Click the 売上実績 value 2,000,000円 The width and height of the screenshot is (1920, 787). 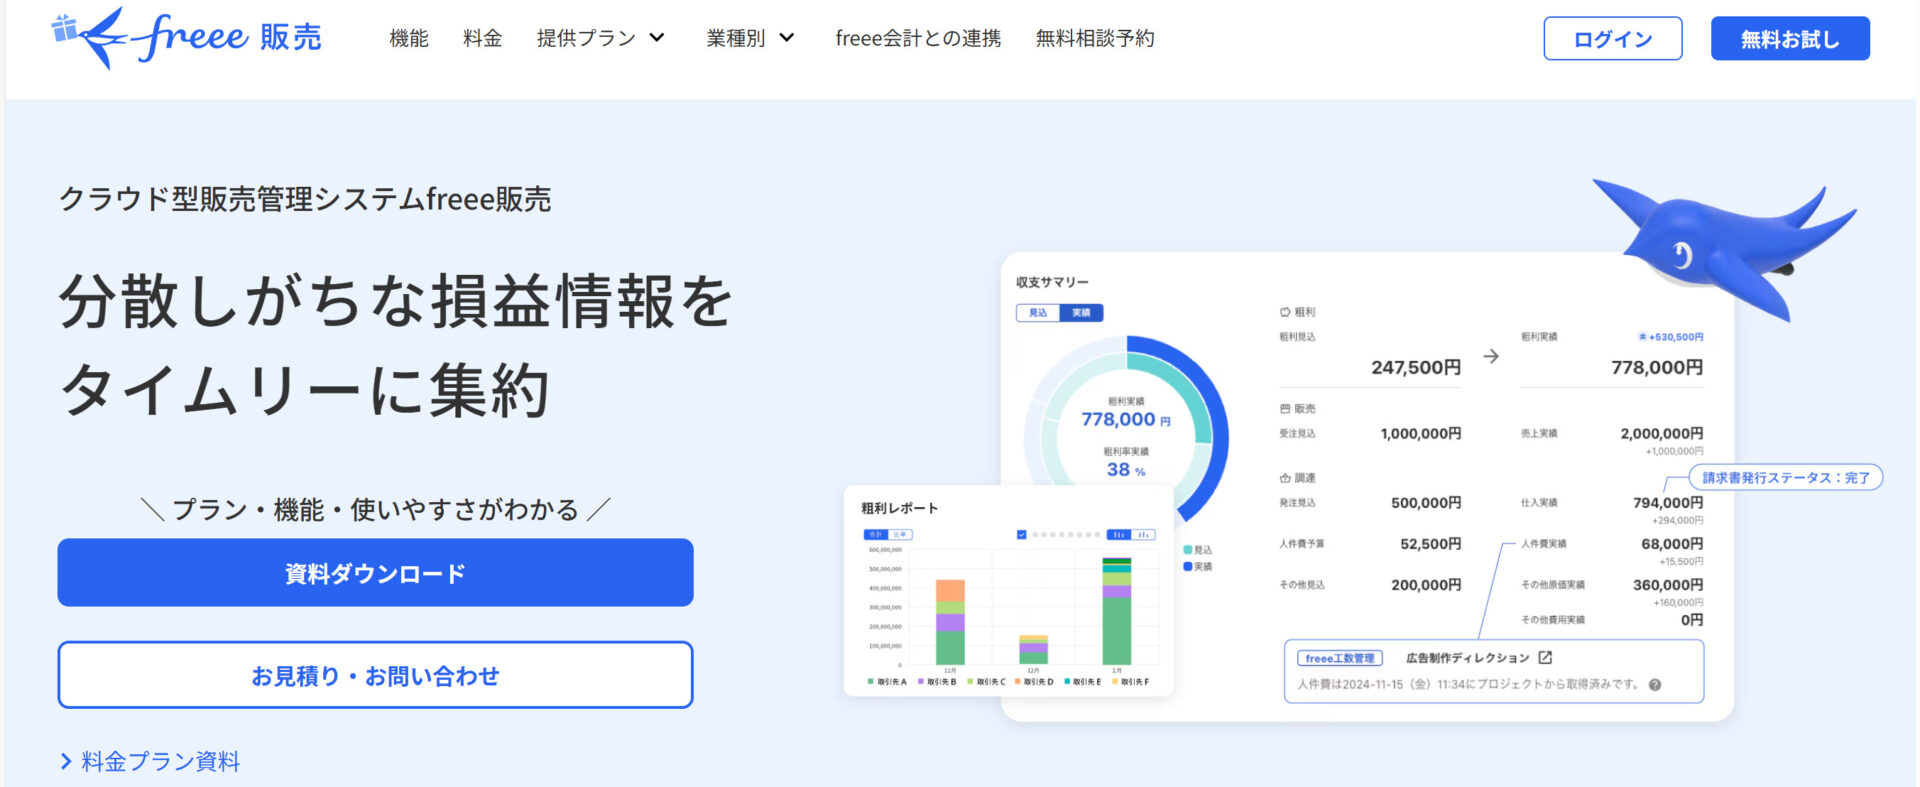pos(1662,433)
